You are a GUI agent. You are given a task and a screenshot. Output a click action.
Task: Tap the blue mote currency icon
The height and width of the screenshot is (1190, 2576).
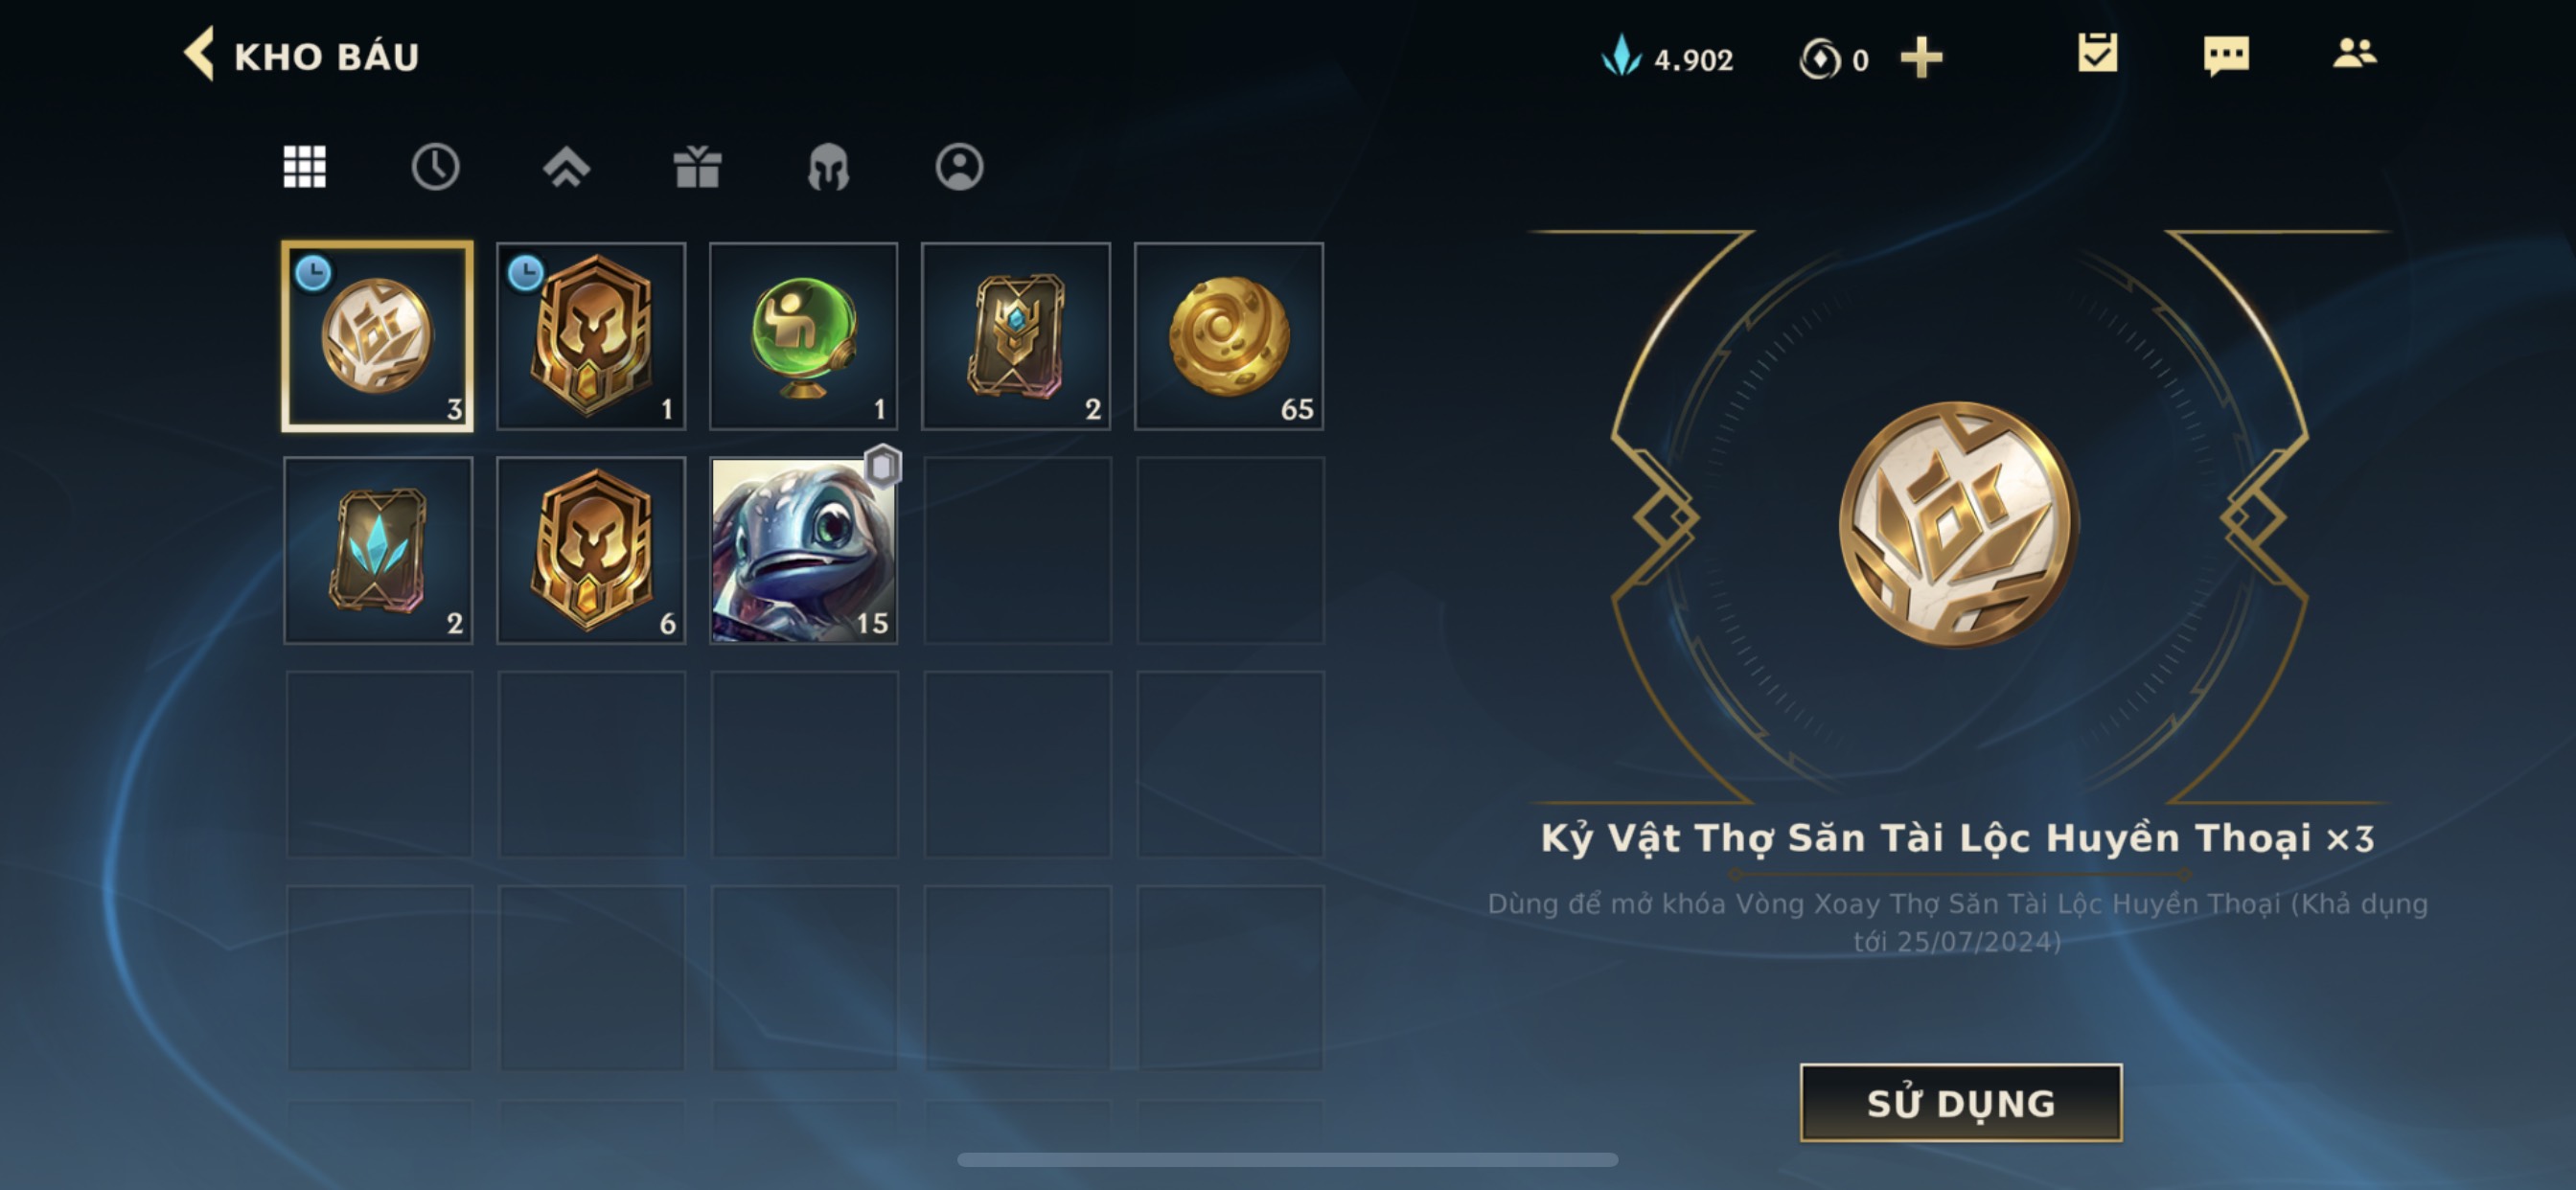(x=1621, y=56)
